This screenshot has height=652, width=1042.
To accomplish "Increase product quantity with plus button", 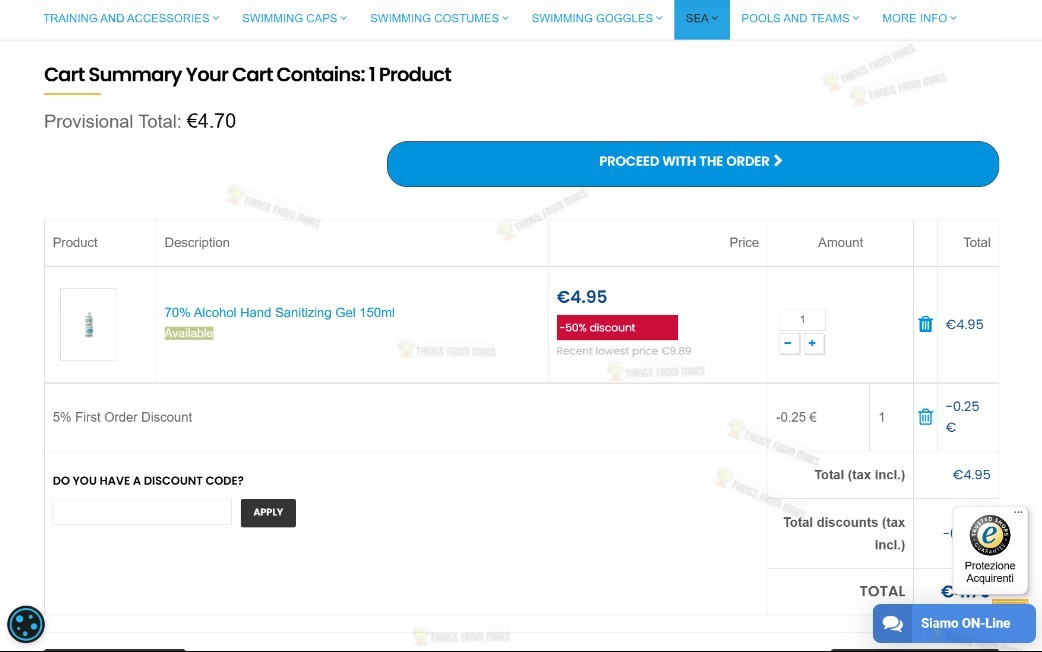I will coord(813,344).
